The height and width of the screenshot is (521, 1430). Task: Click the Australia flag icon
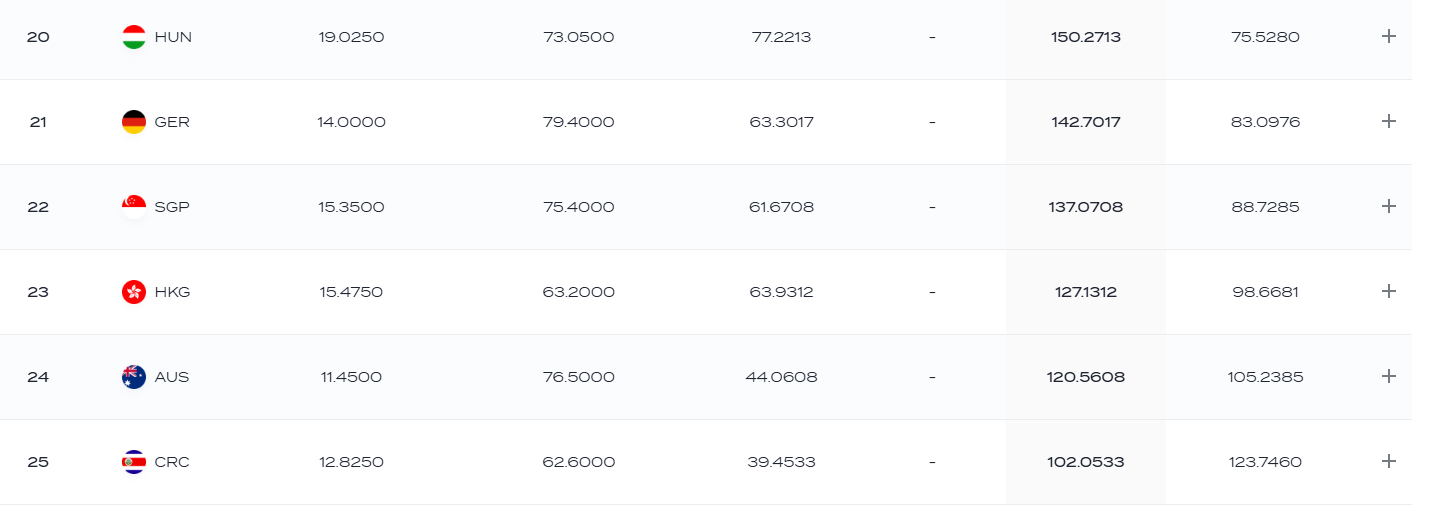[x=134, y=377]
